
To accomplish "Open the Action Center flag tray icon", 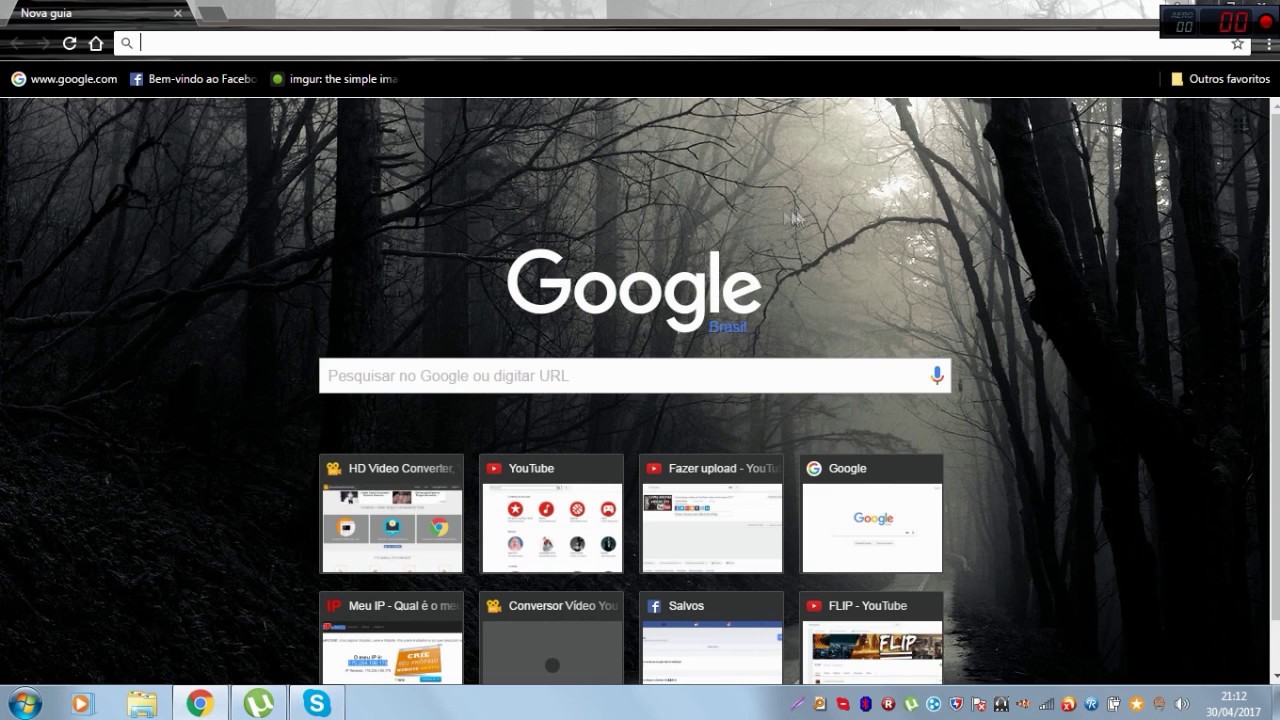I will point(979,704).
